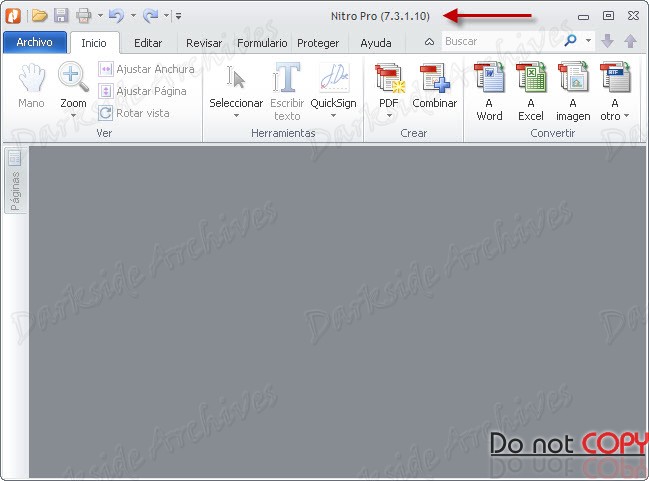
Task: Collapse the ribbon with the caret icon
Action: pos(429,42)
